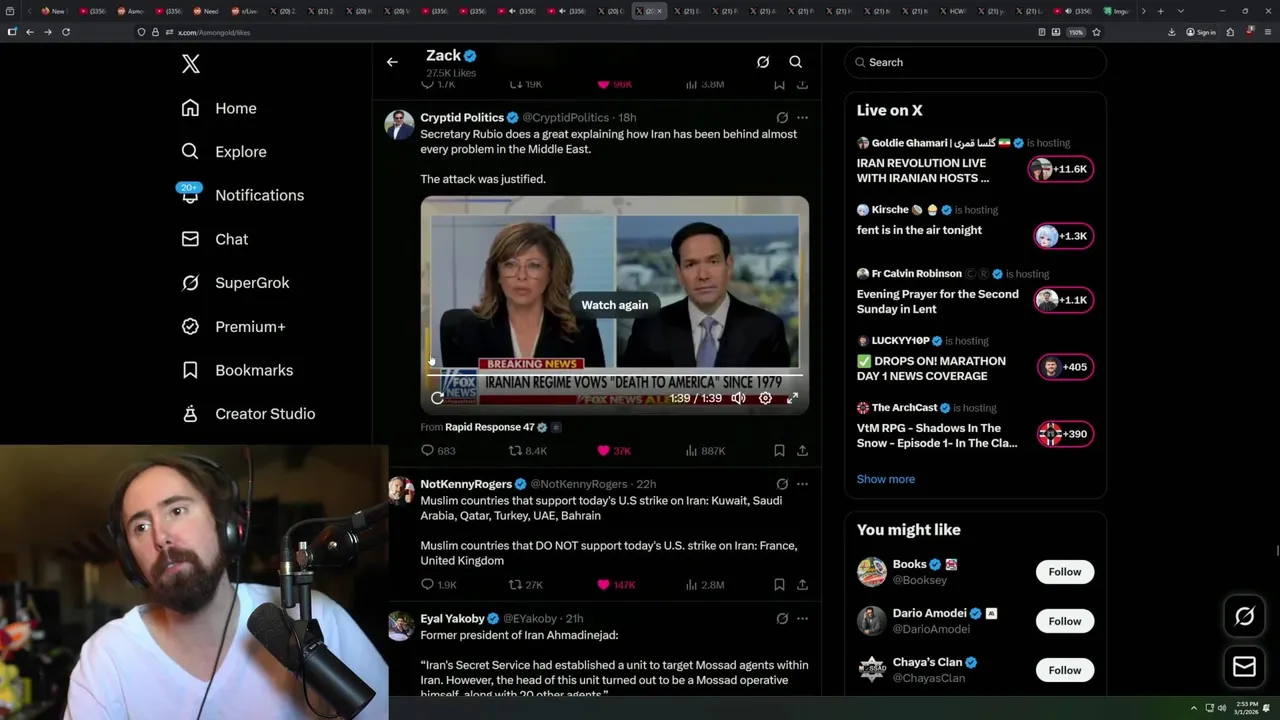This screenshot has height=720, width=1280.
Task: Replay the video with the replay icon
Action: pyautogui.click(x=437, y=398)
